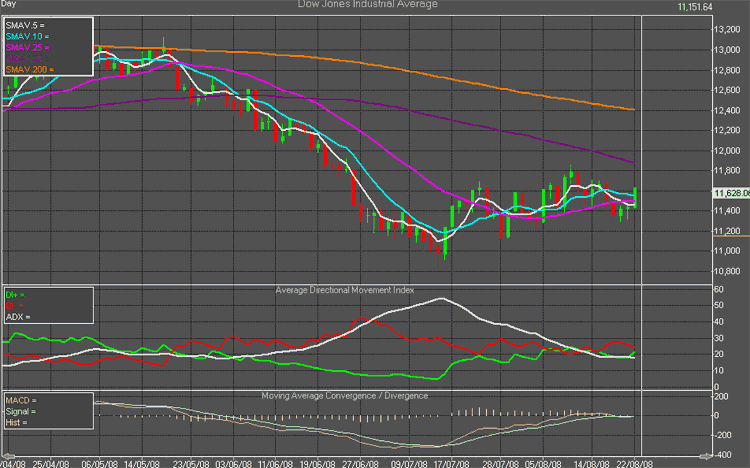The width and height of the screenshot is (750, 468).
Task: Click the 'Hist =' legend entry
Action: 16,423
